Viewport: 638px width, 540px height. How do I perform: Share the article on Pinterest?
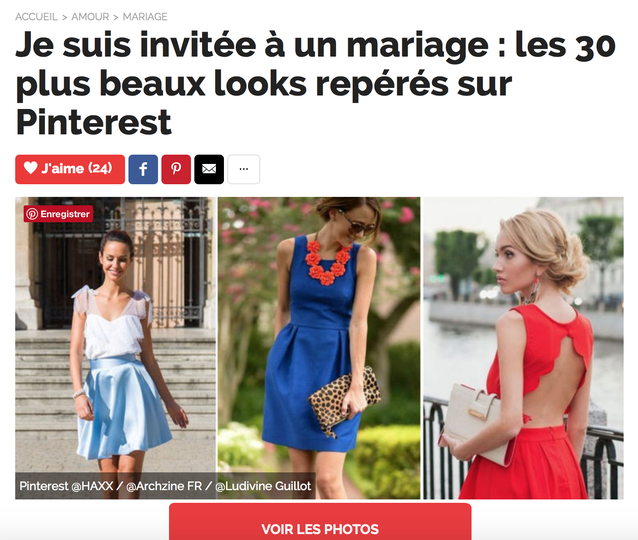176,169
